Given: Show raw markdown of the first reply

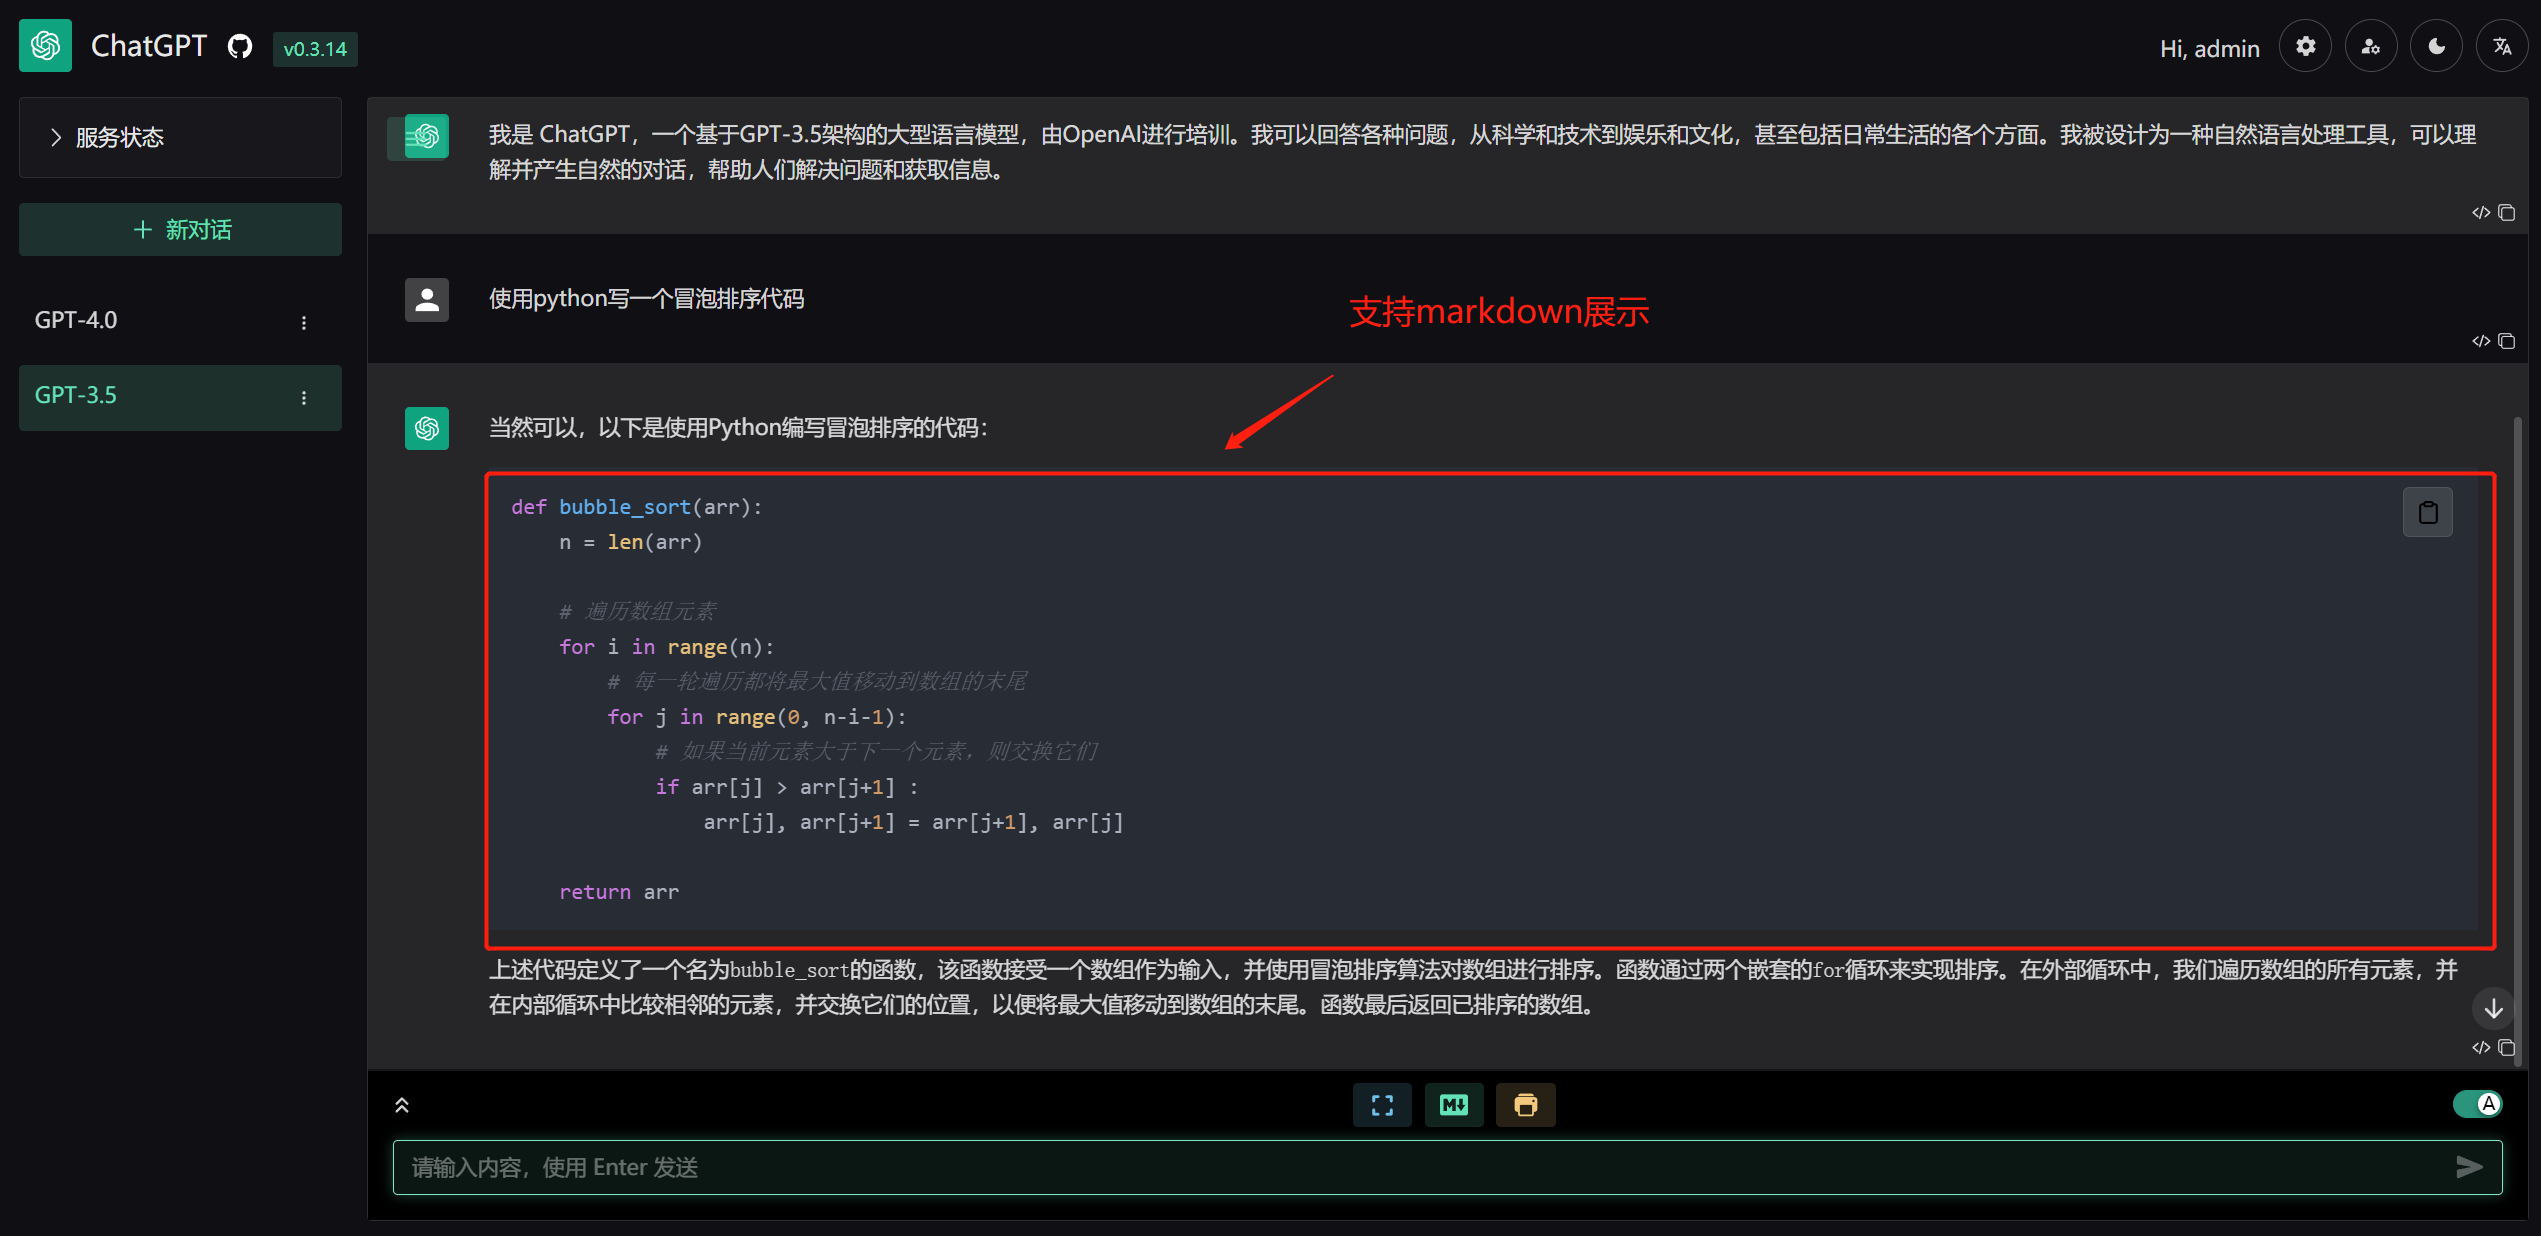Looking at the screenshot, I should click(2481, 212).
